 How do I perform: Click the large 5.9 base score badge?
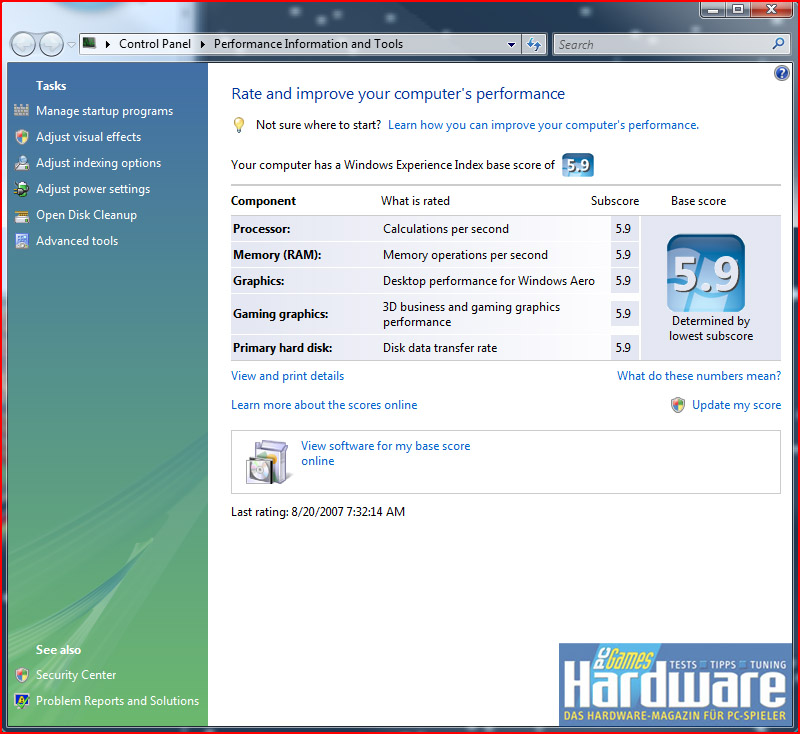[x=706, y=273]
